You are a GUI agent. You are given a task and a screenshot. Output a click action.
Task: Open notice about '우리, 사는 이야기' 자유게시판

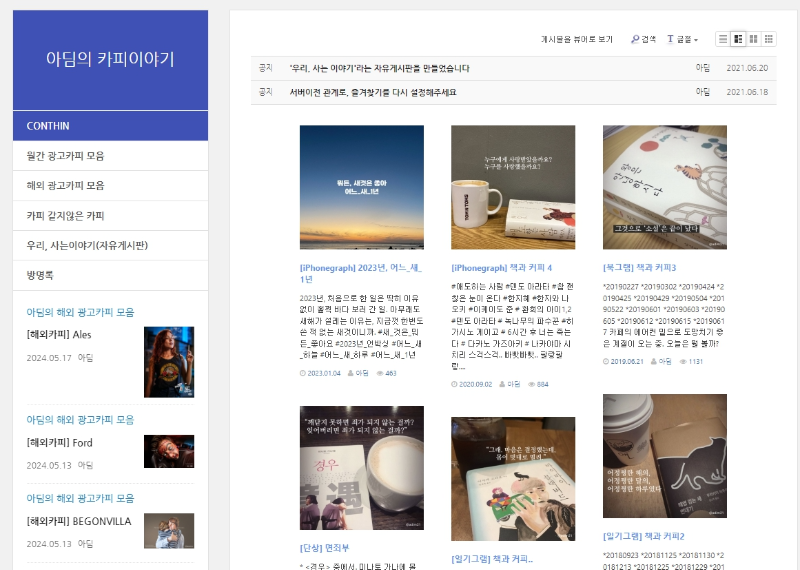pyautogui.click(x=379, y=68)
